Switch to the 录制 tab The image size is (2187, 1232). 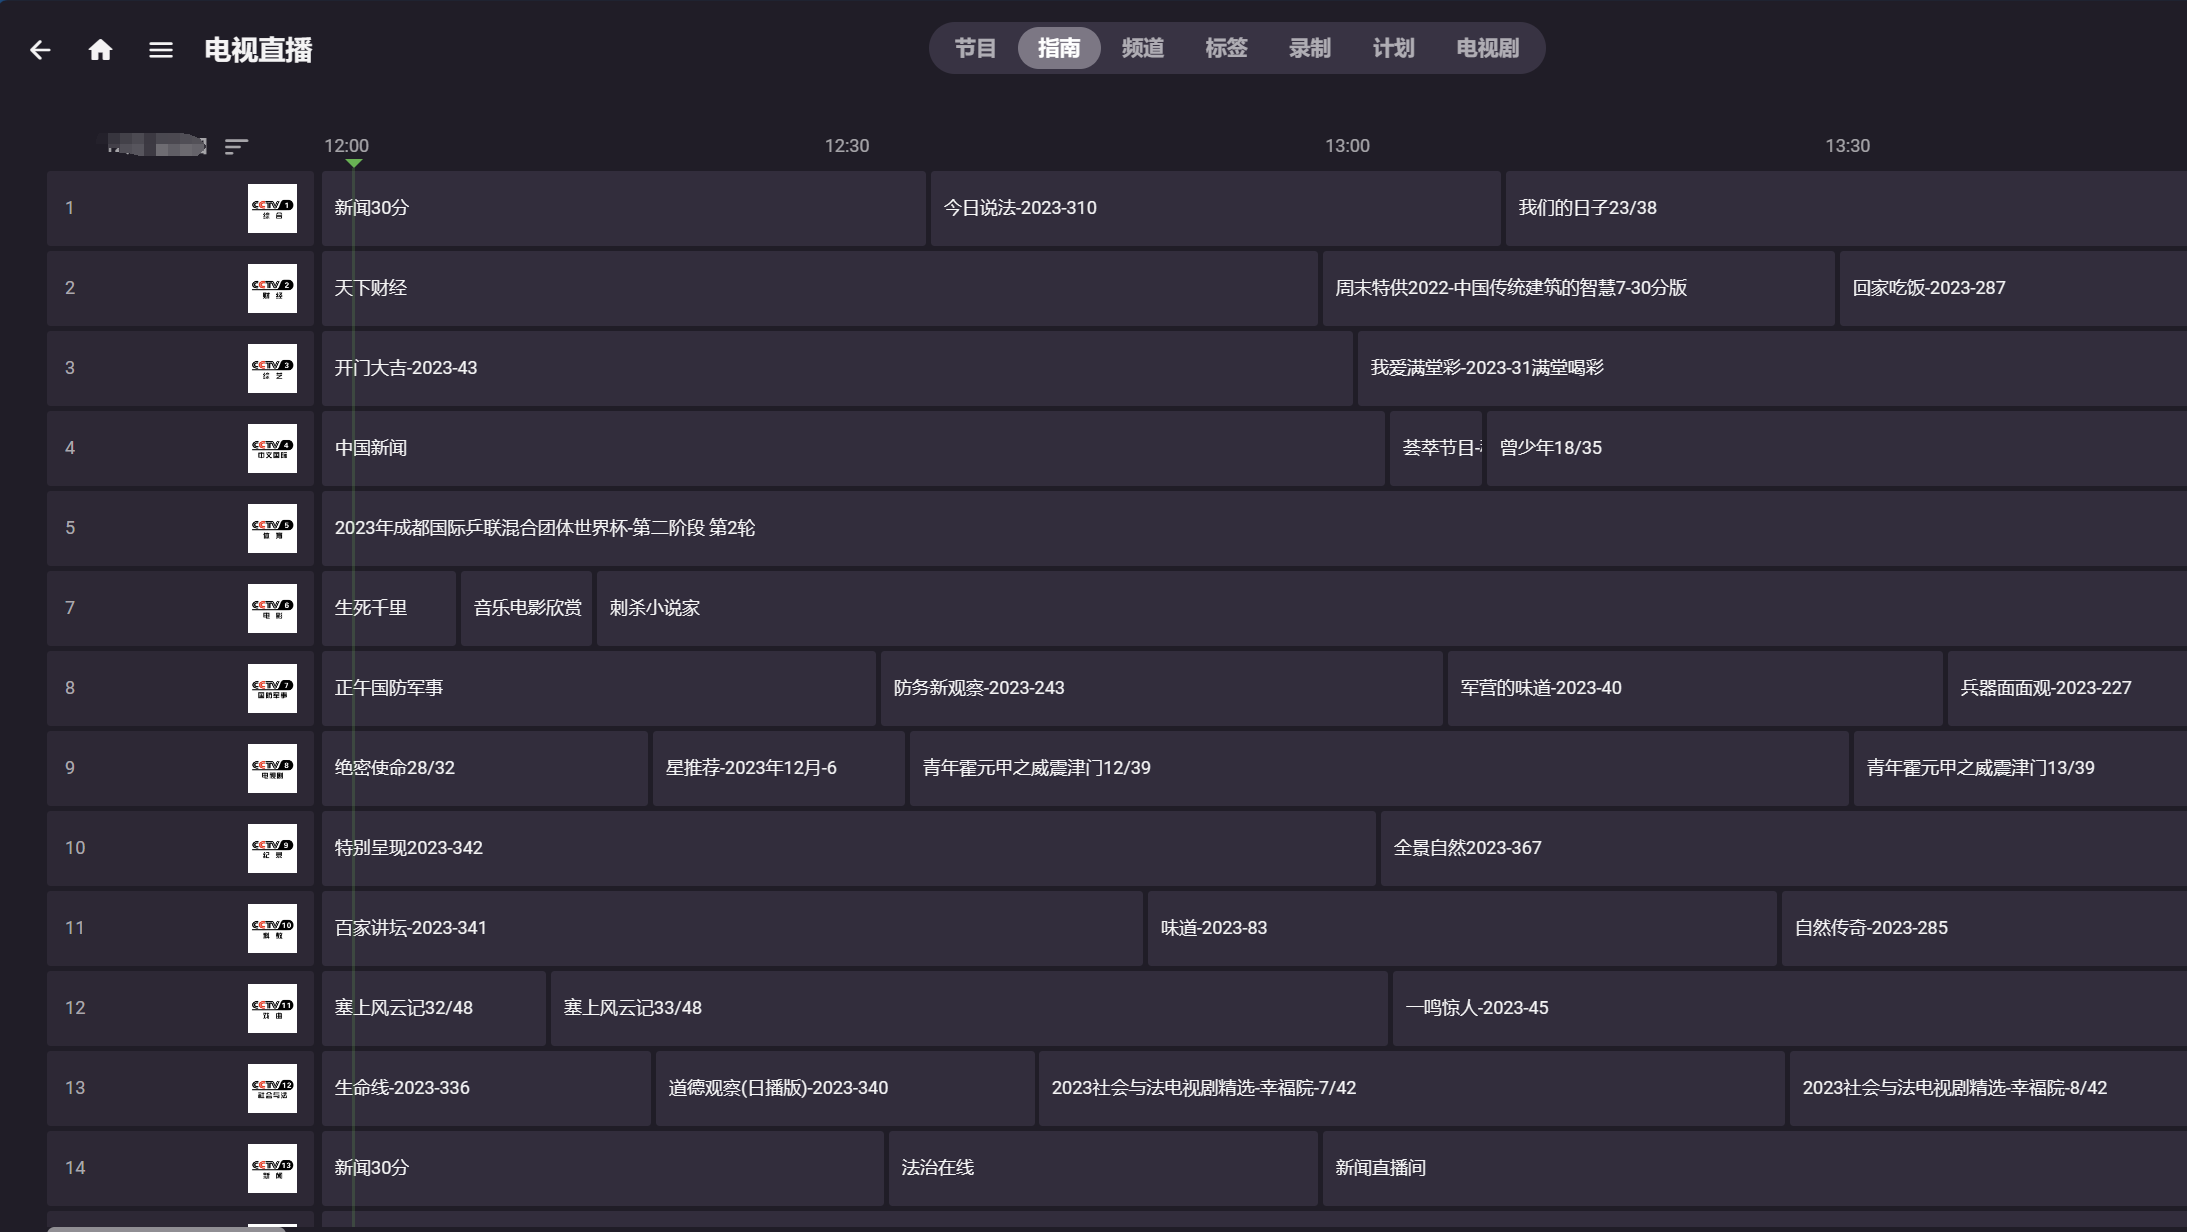click(1310, 48)
